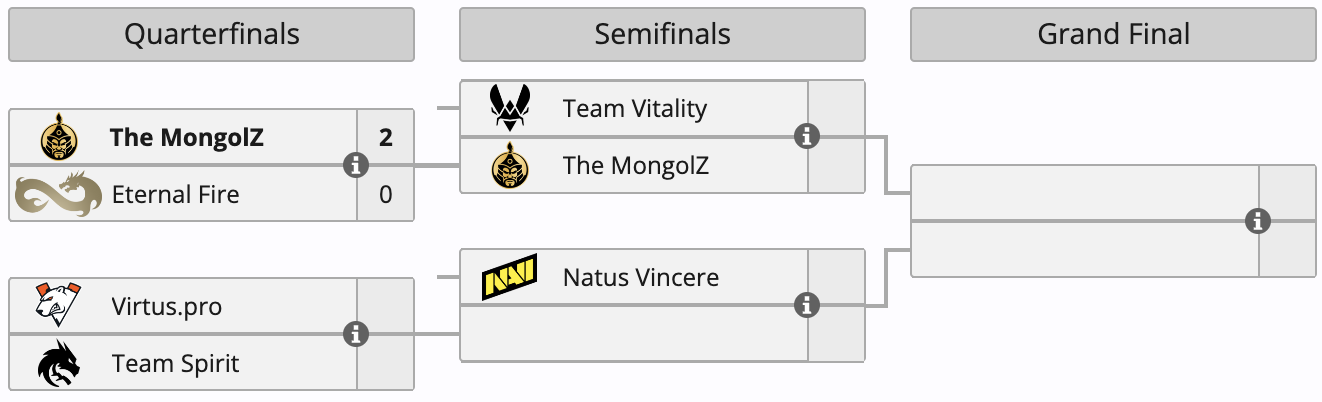The width and height of the screenshot is (1322, 402).
Task: Click The MongolZ logo in Semifinals
Action: coord(510,165)
